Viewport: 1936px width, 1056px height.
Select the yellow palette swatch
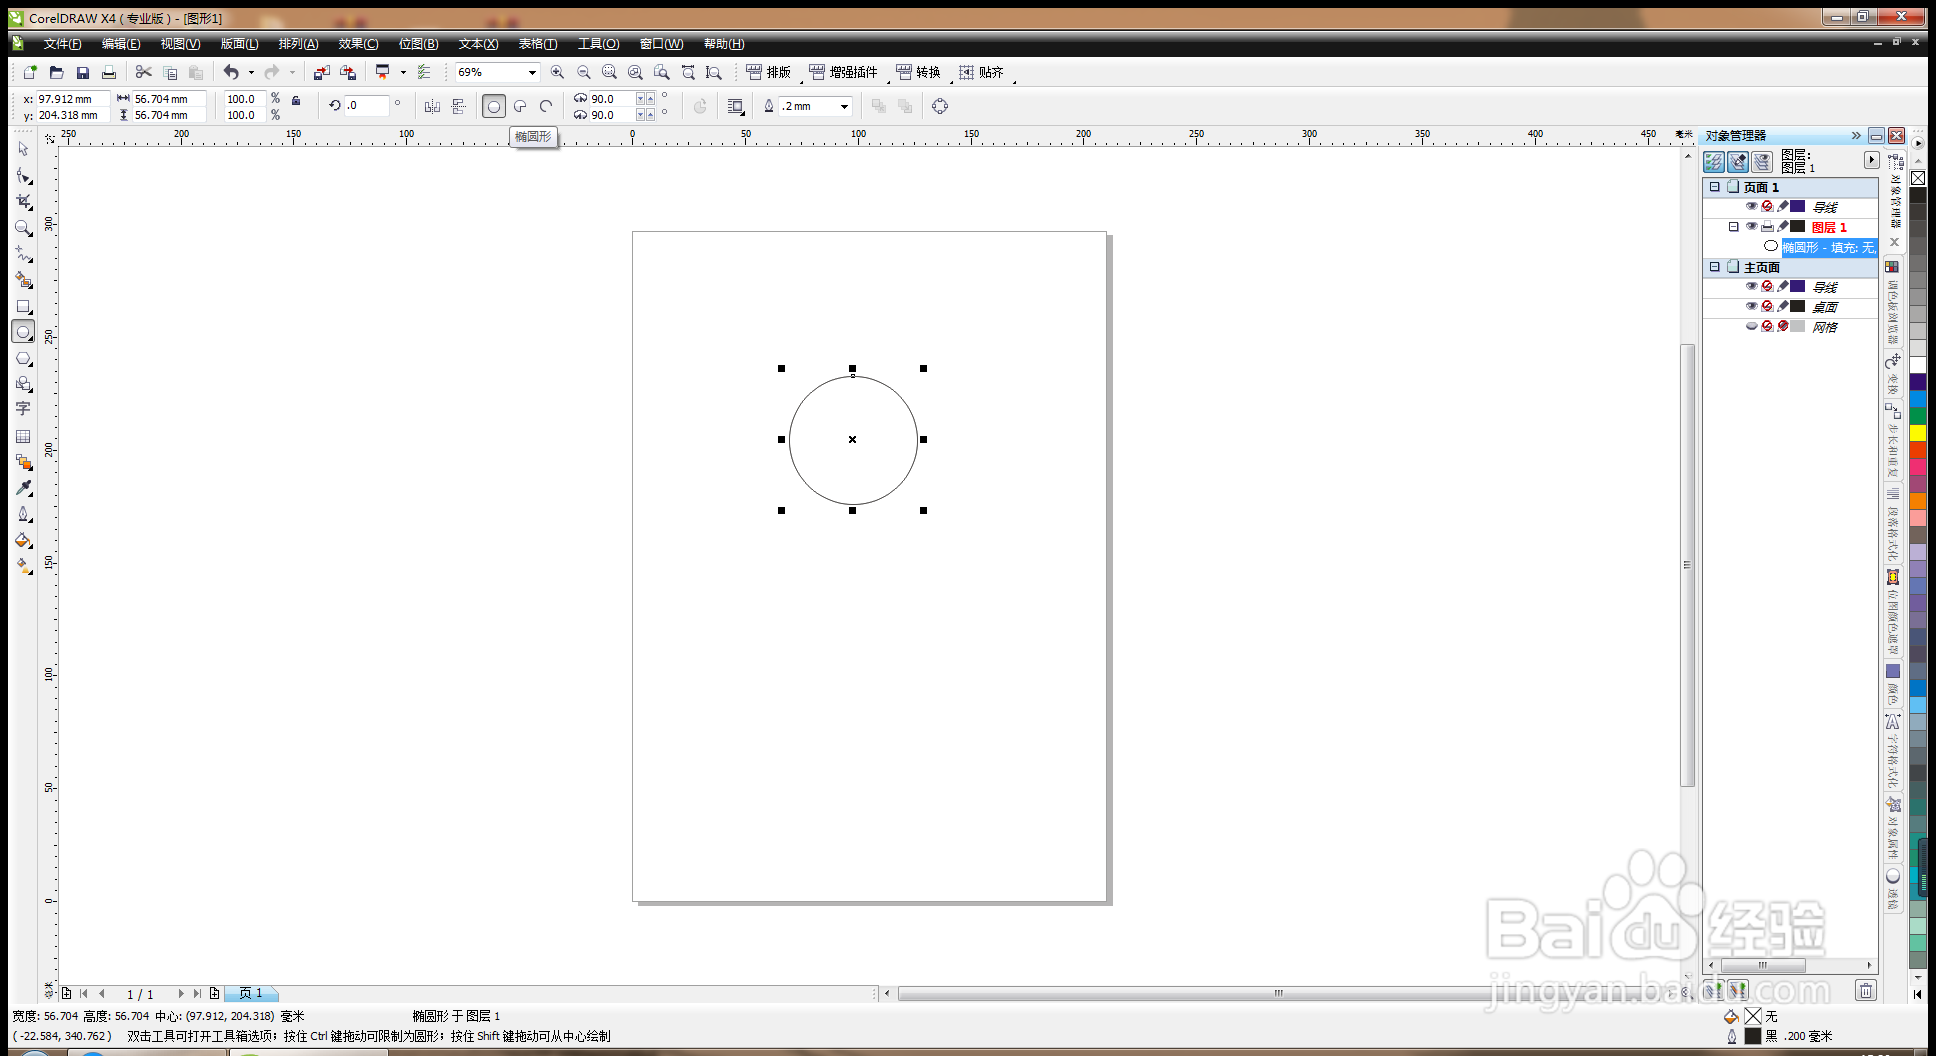tap(1917, 433)
